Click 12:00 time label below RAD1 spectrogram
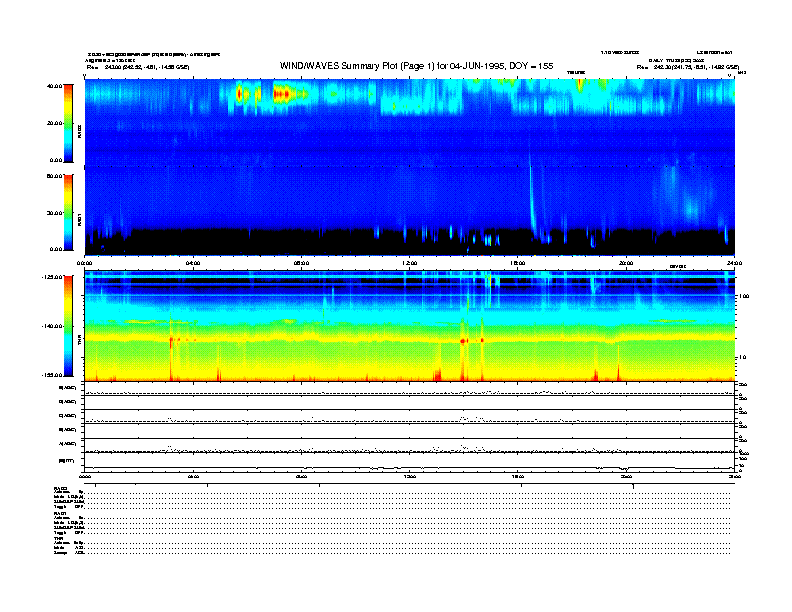This screenshot has height=612, width=792. 410,263
